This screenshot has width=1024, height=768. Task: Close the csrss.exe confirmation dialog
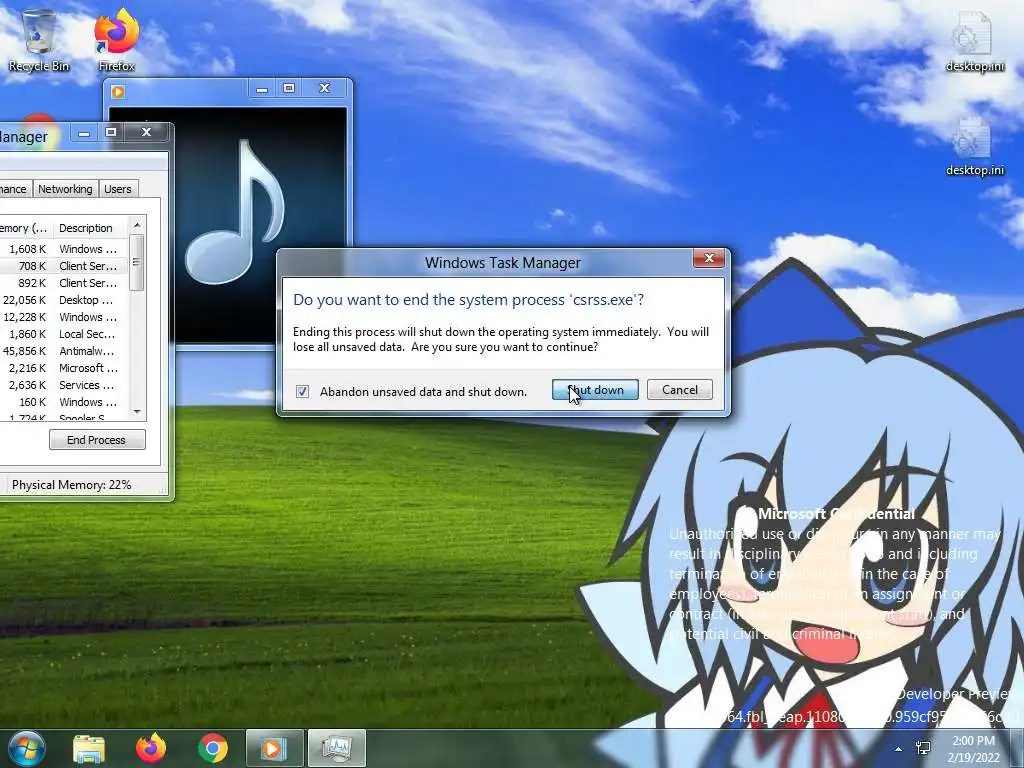(709, 259)
